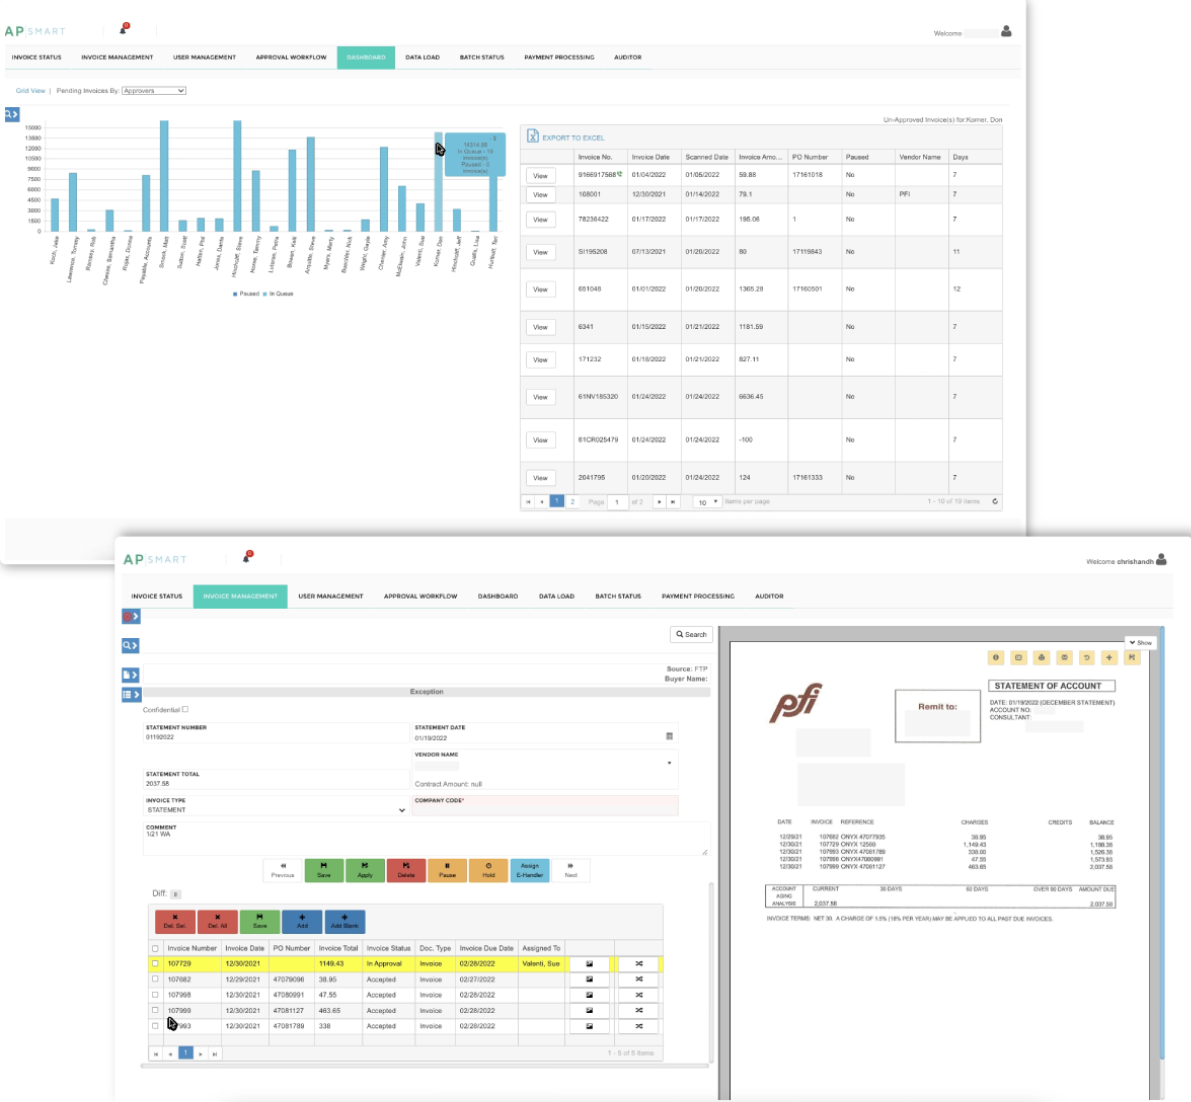Tick the header checkbox in the invoice grid
This screenshot has width=1191, height=1102.
point(154,948)
